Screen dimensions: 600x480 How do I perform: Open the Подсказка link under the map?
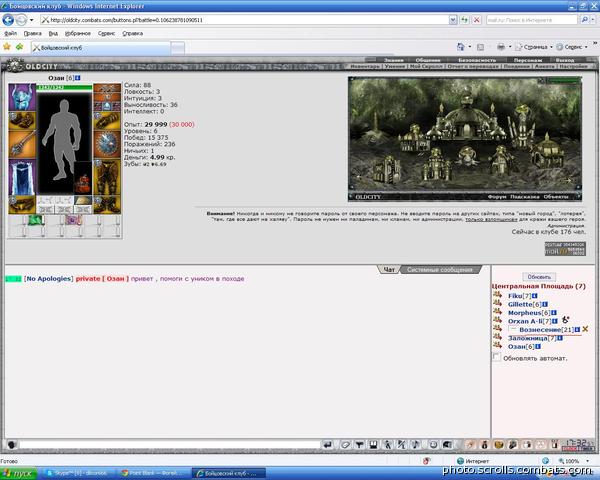(524, 197)
